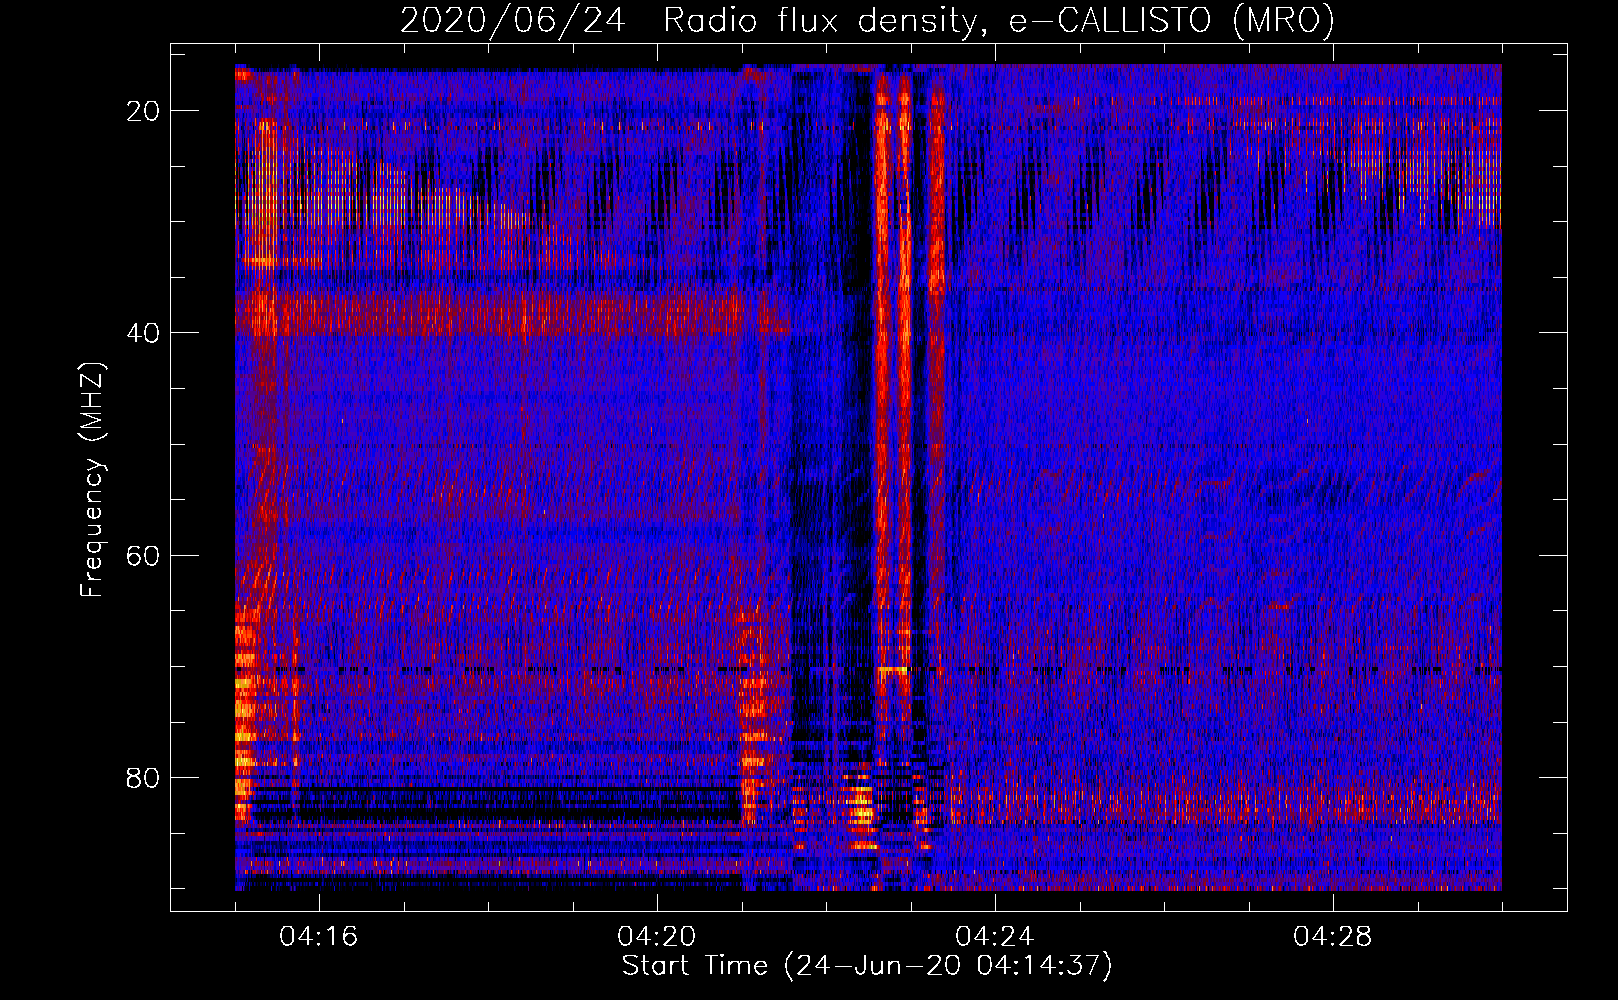Click the 80 frequency tick label

pos(144,778)
